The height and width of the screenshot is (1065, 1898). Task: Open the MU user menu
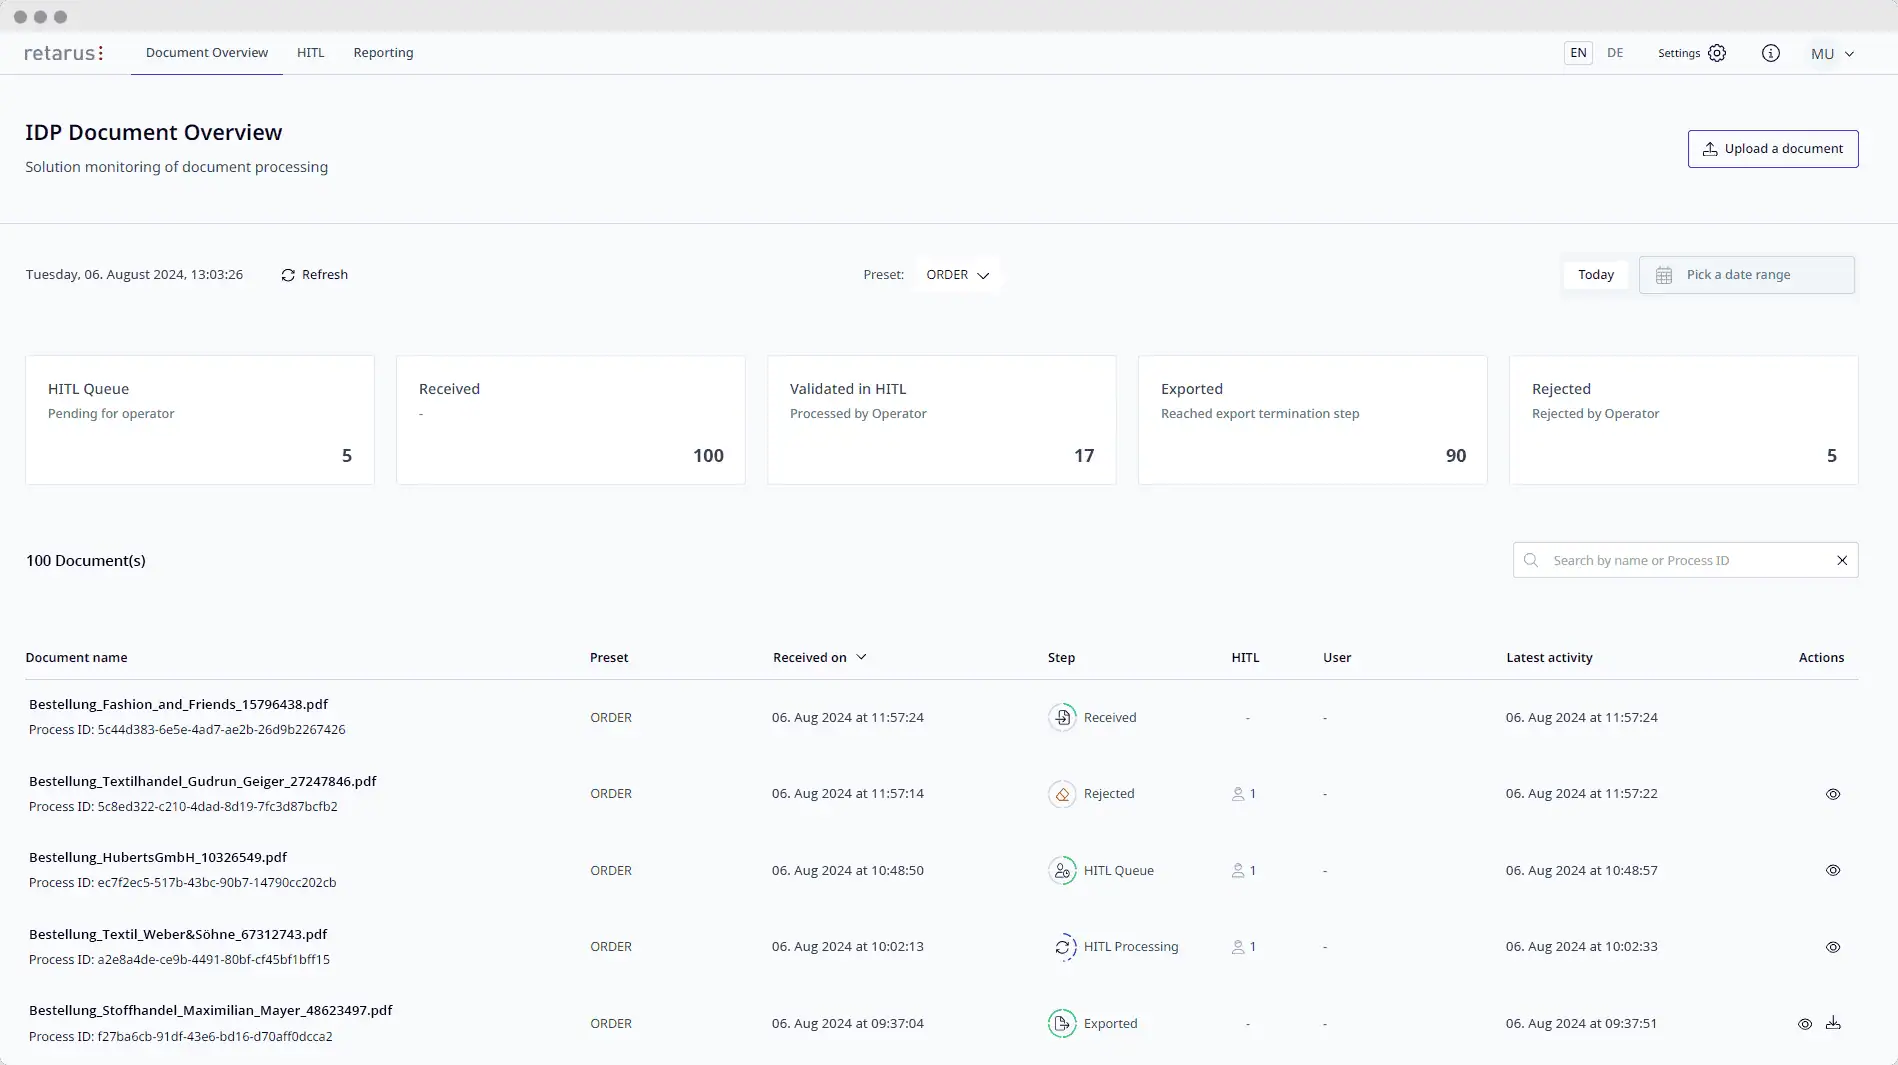click(1832, 54)
